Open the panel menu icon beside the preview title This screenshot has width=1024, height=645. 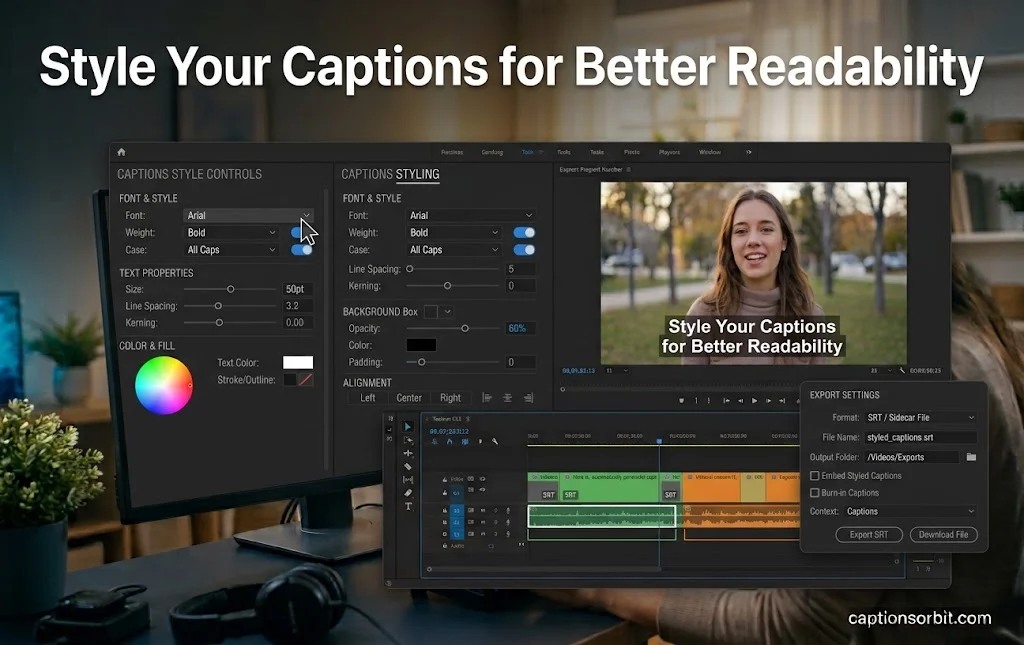pos(629,170)
